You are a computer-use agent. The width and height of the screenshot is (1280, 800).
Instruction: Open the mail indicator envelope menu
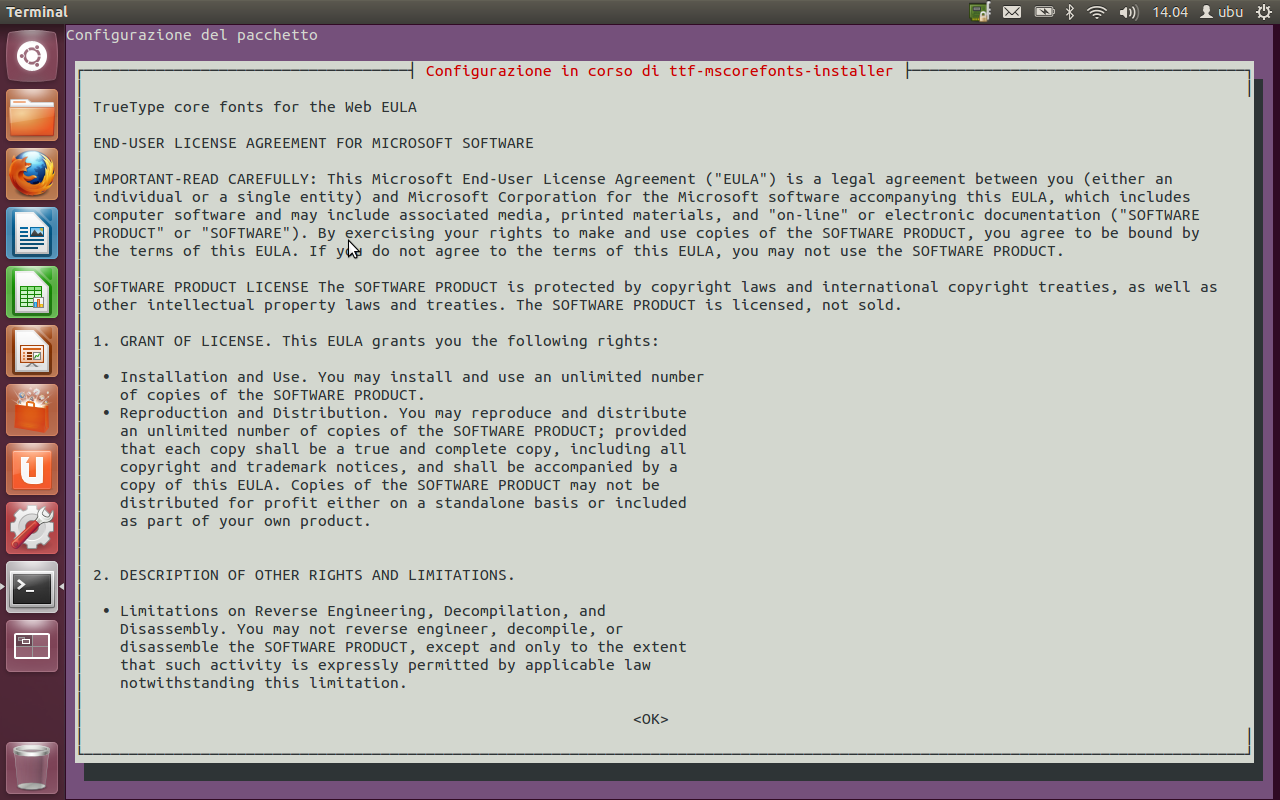point(1012,12)
